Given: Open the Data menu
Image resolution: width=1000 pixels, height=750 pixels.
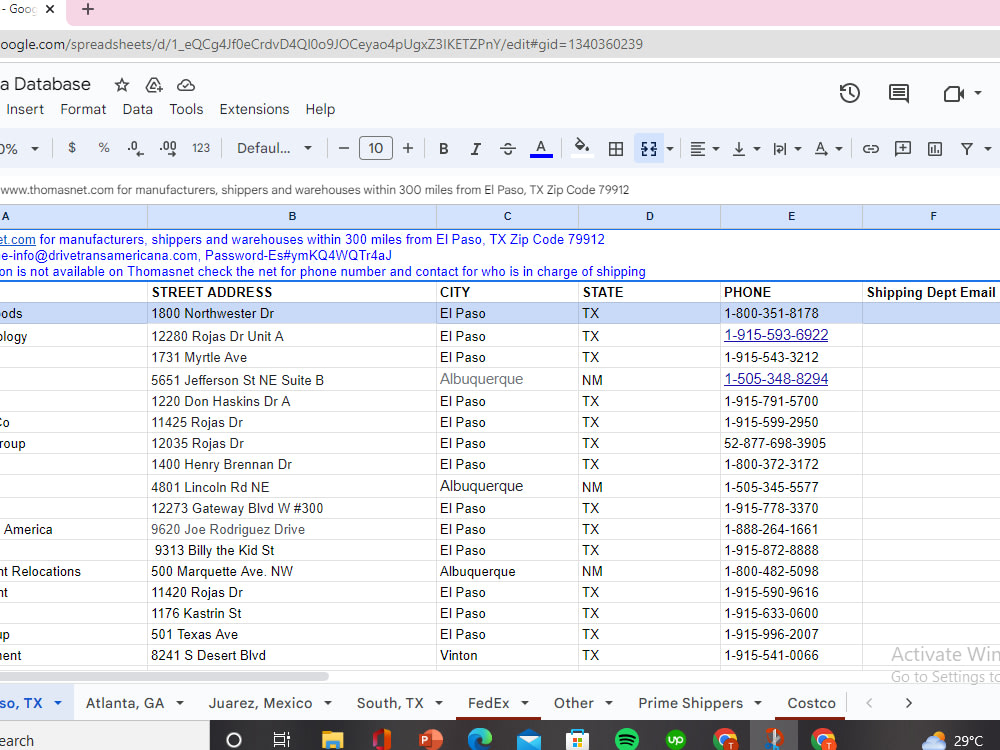Looking at the screenshot, I should tap(138, 109).
